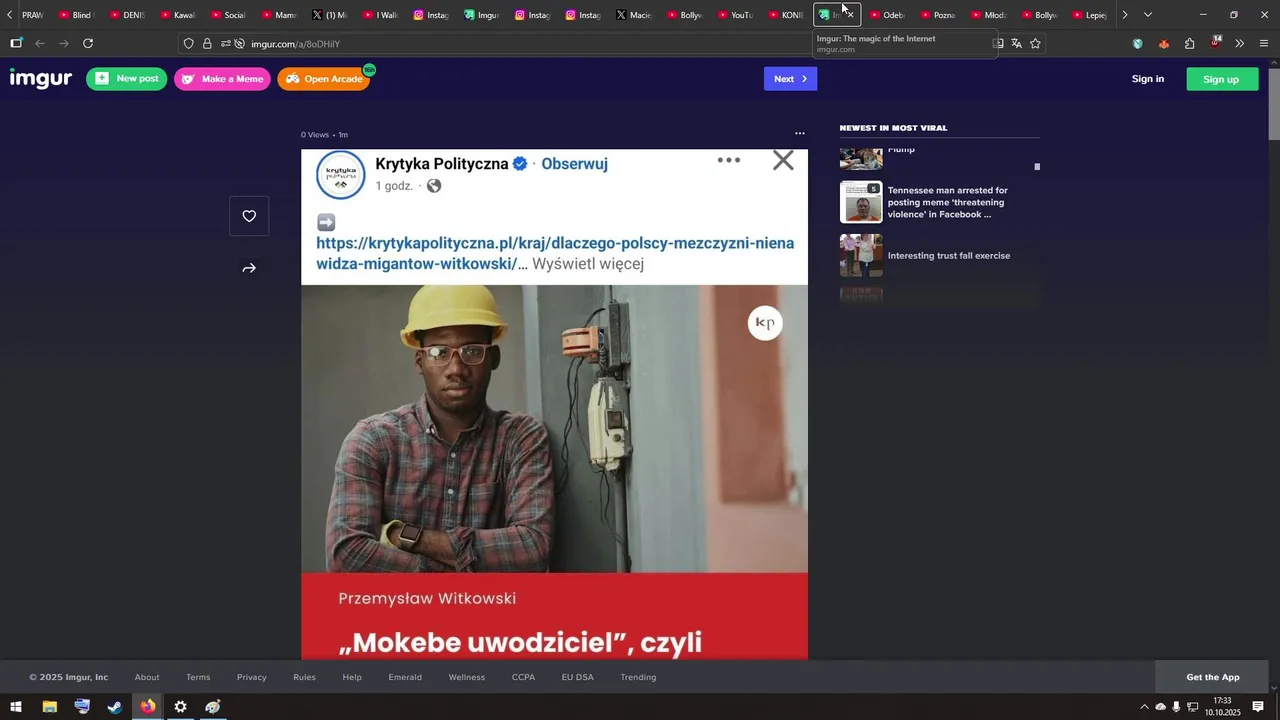Click the blue Next post button

(790, 79)
